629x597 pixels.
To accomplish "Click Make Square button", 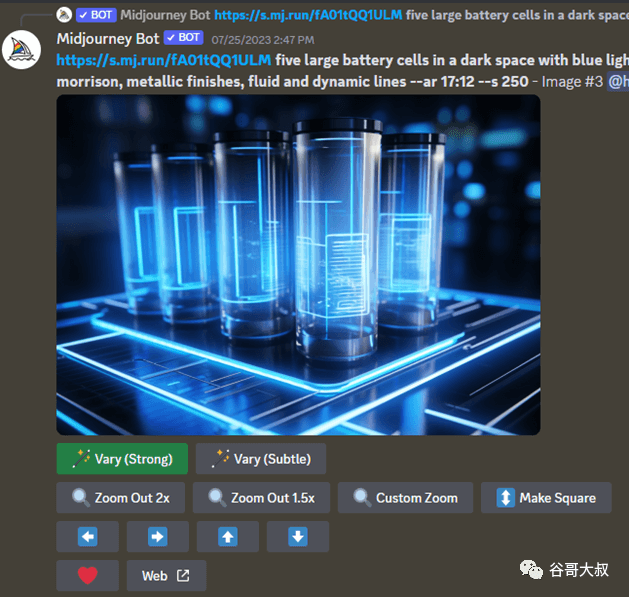I will 546,498.
